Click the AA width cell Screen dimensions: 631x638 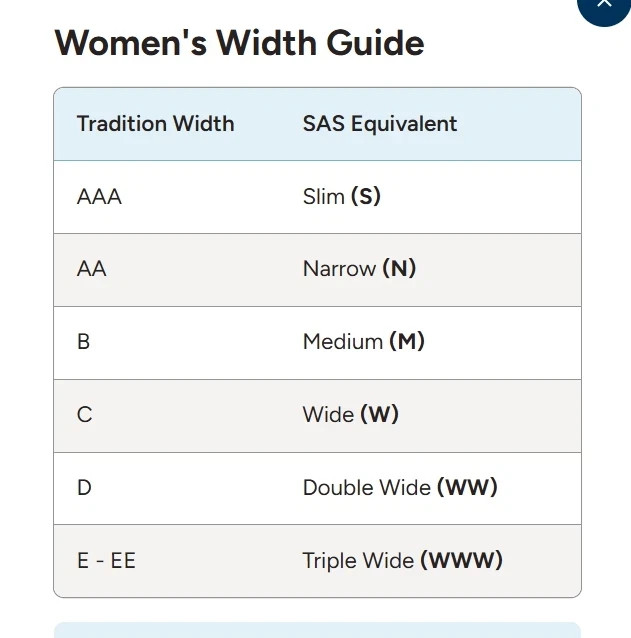pyautogui.click(x=92, y=269)
